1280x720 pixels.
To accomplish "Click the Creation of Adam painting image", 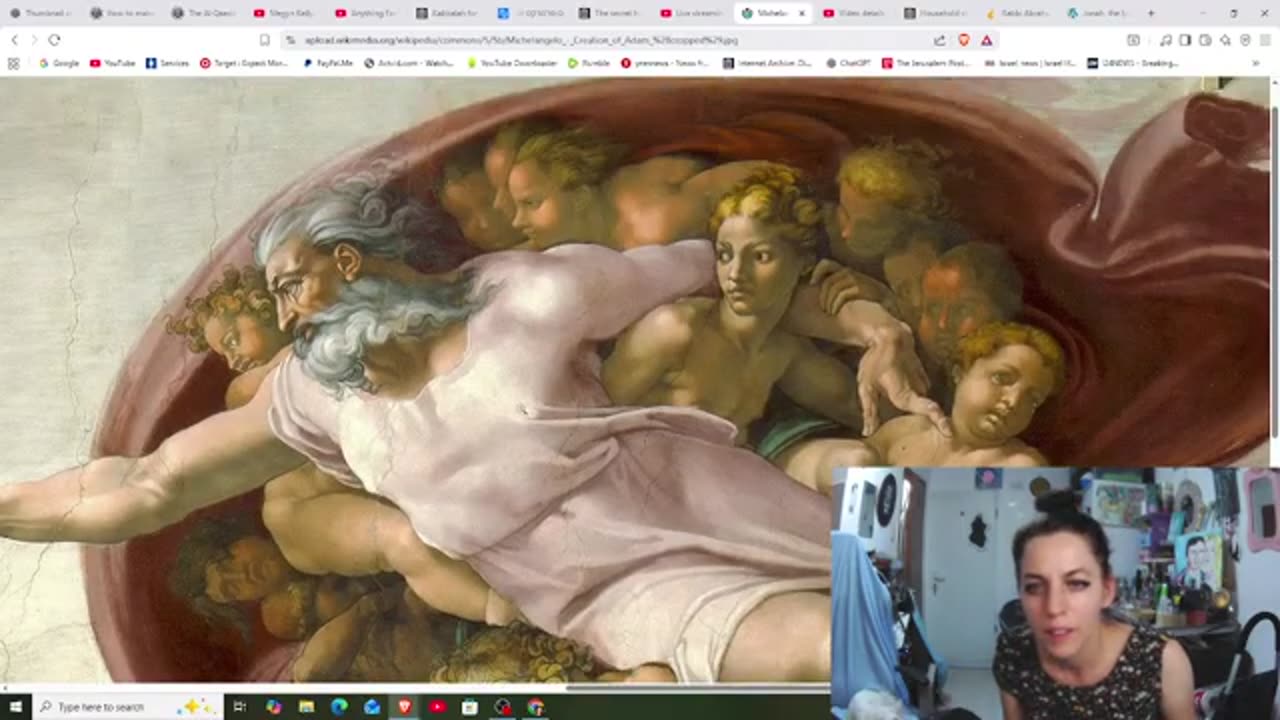I will pyautogui.click(x=635, y=380).
